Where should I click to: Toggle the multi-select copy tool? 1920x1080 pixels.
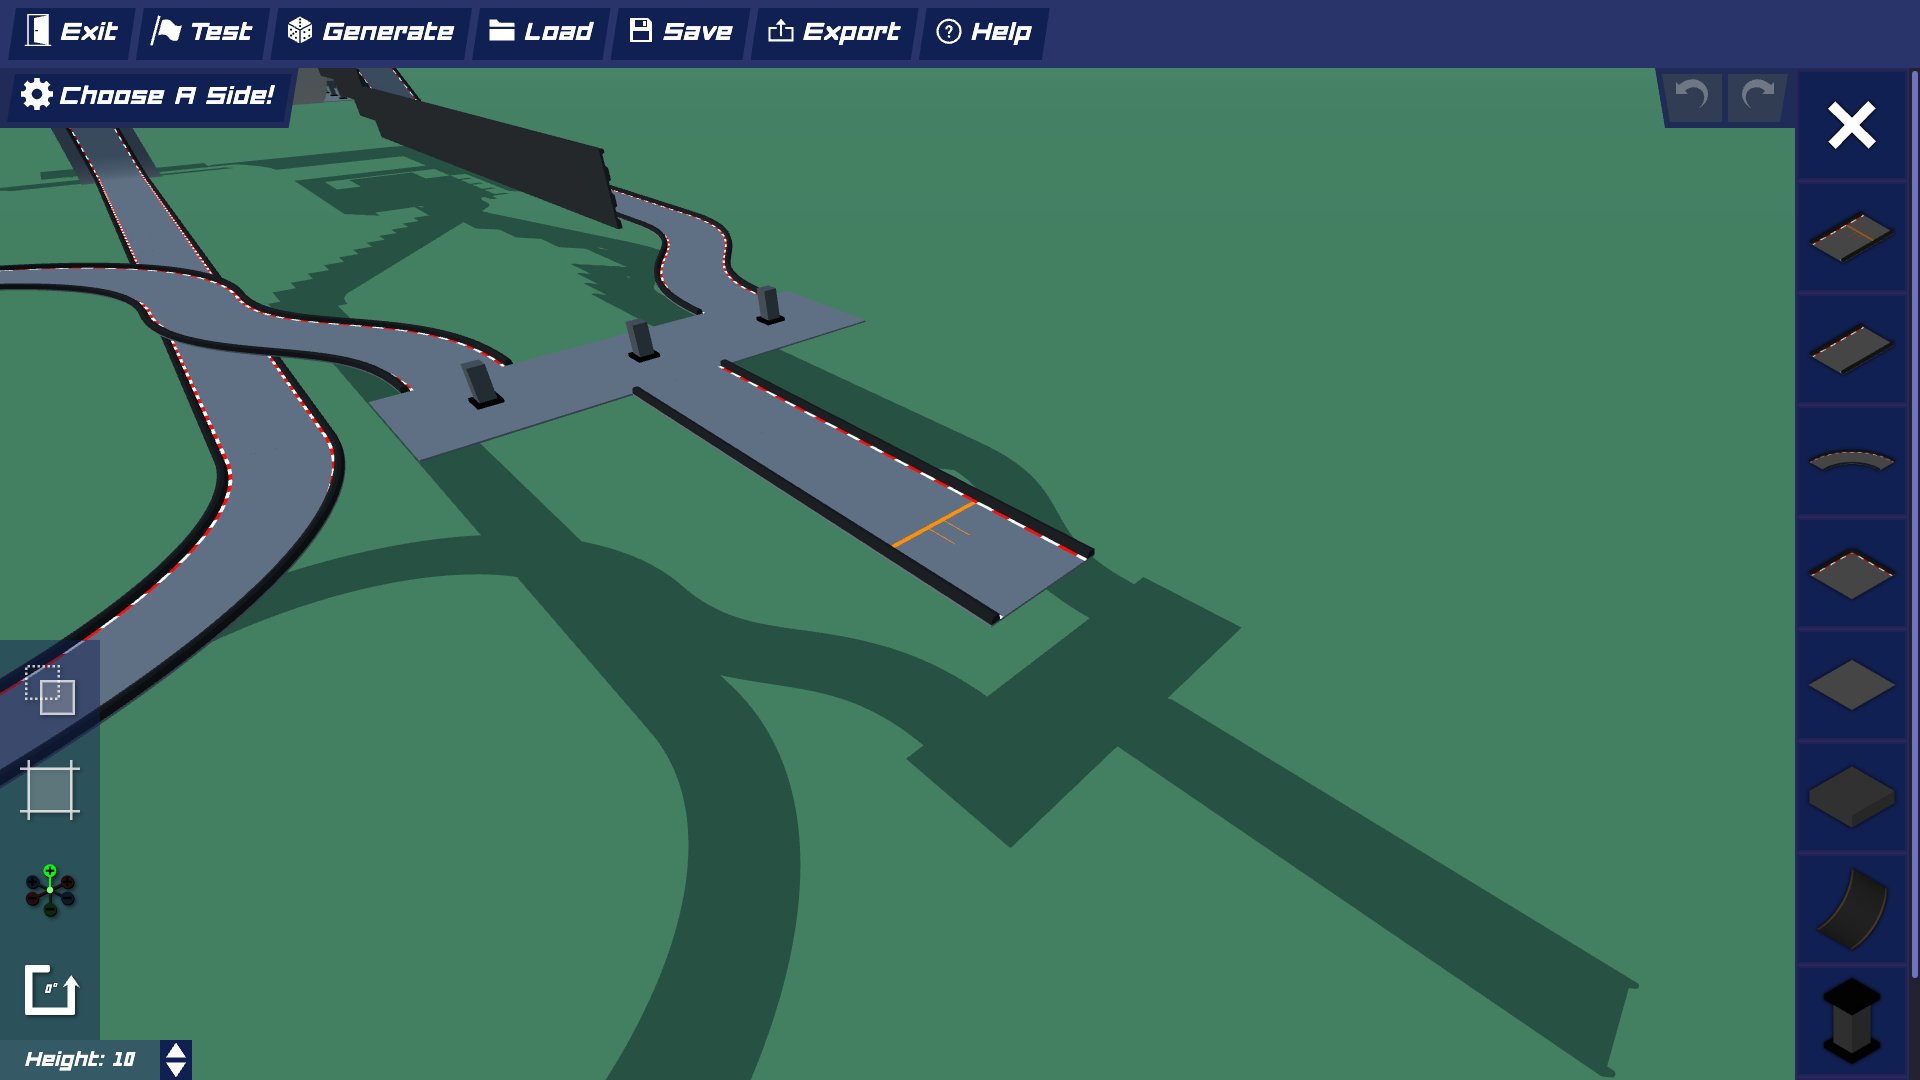point(50,690)
